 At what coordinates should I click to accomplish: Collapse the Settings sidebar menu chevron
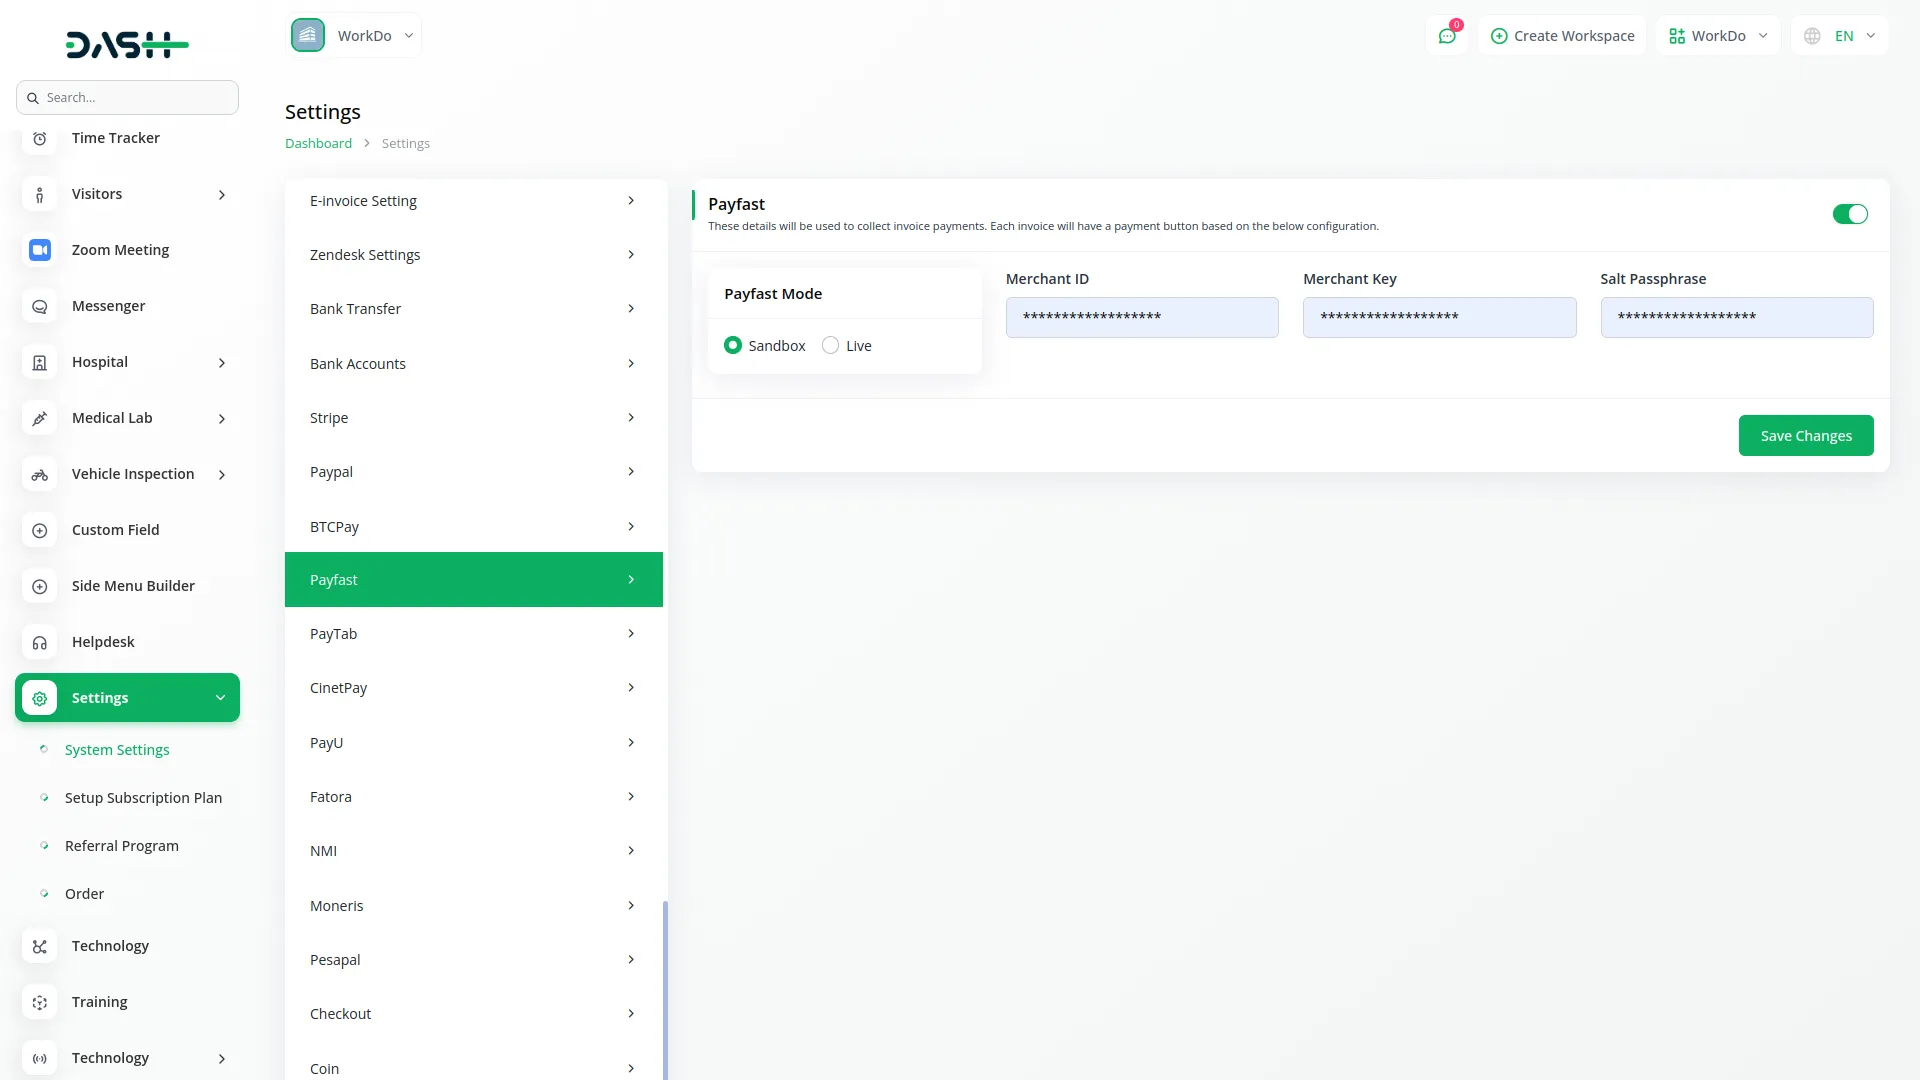tap(220, 698)
